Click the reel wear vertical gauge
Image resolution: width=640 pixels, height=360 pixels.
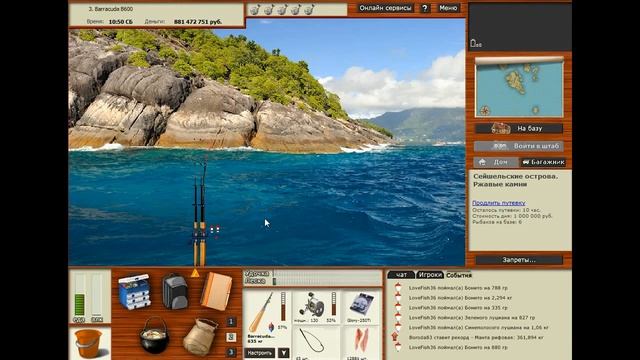click(333, 304)
